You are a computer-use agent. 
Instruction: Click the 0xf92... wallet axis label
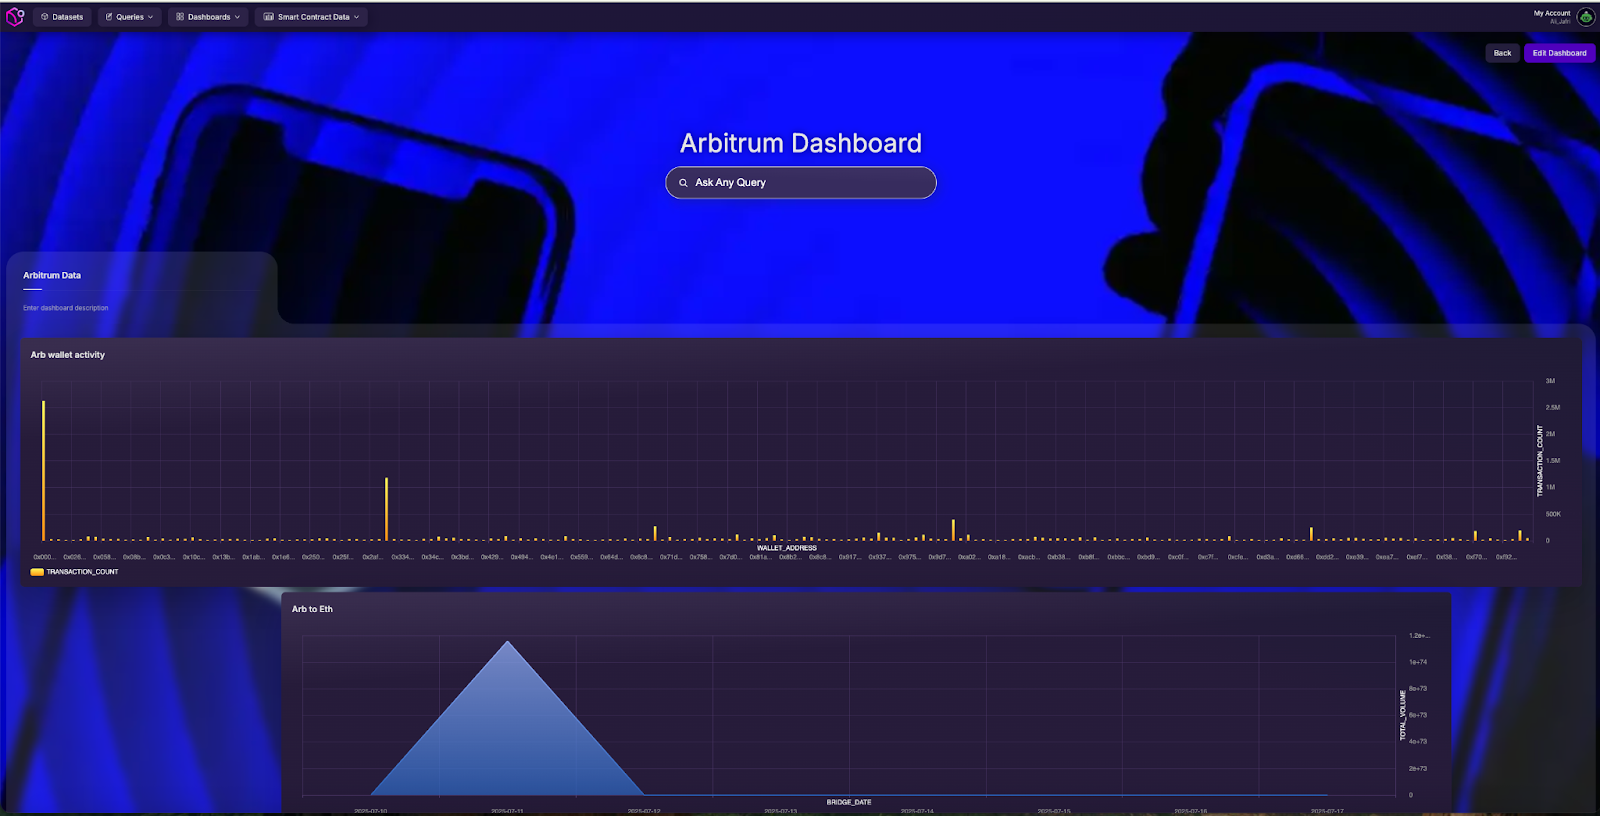(x=1506, y=557)
